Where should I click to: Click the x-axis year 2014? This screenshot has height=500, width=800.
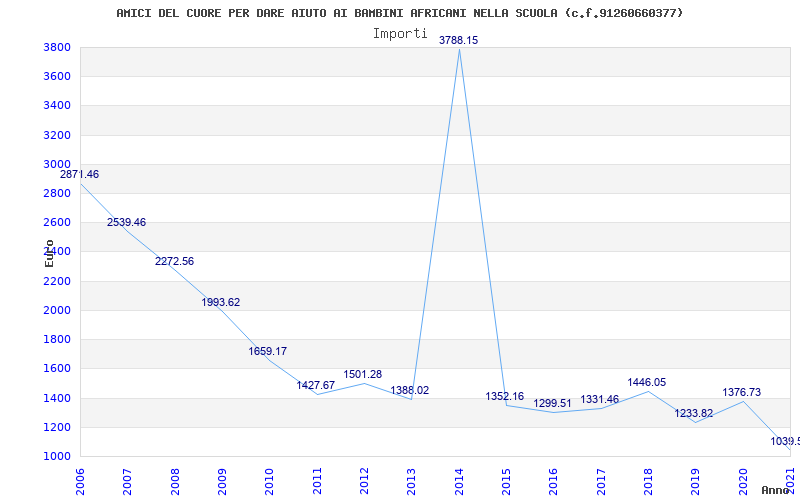[x=459, y=481]
